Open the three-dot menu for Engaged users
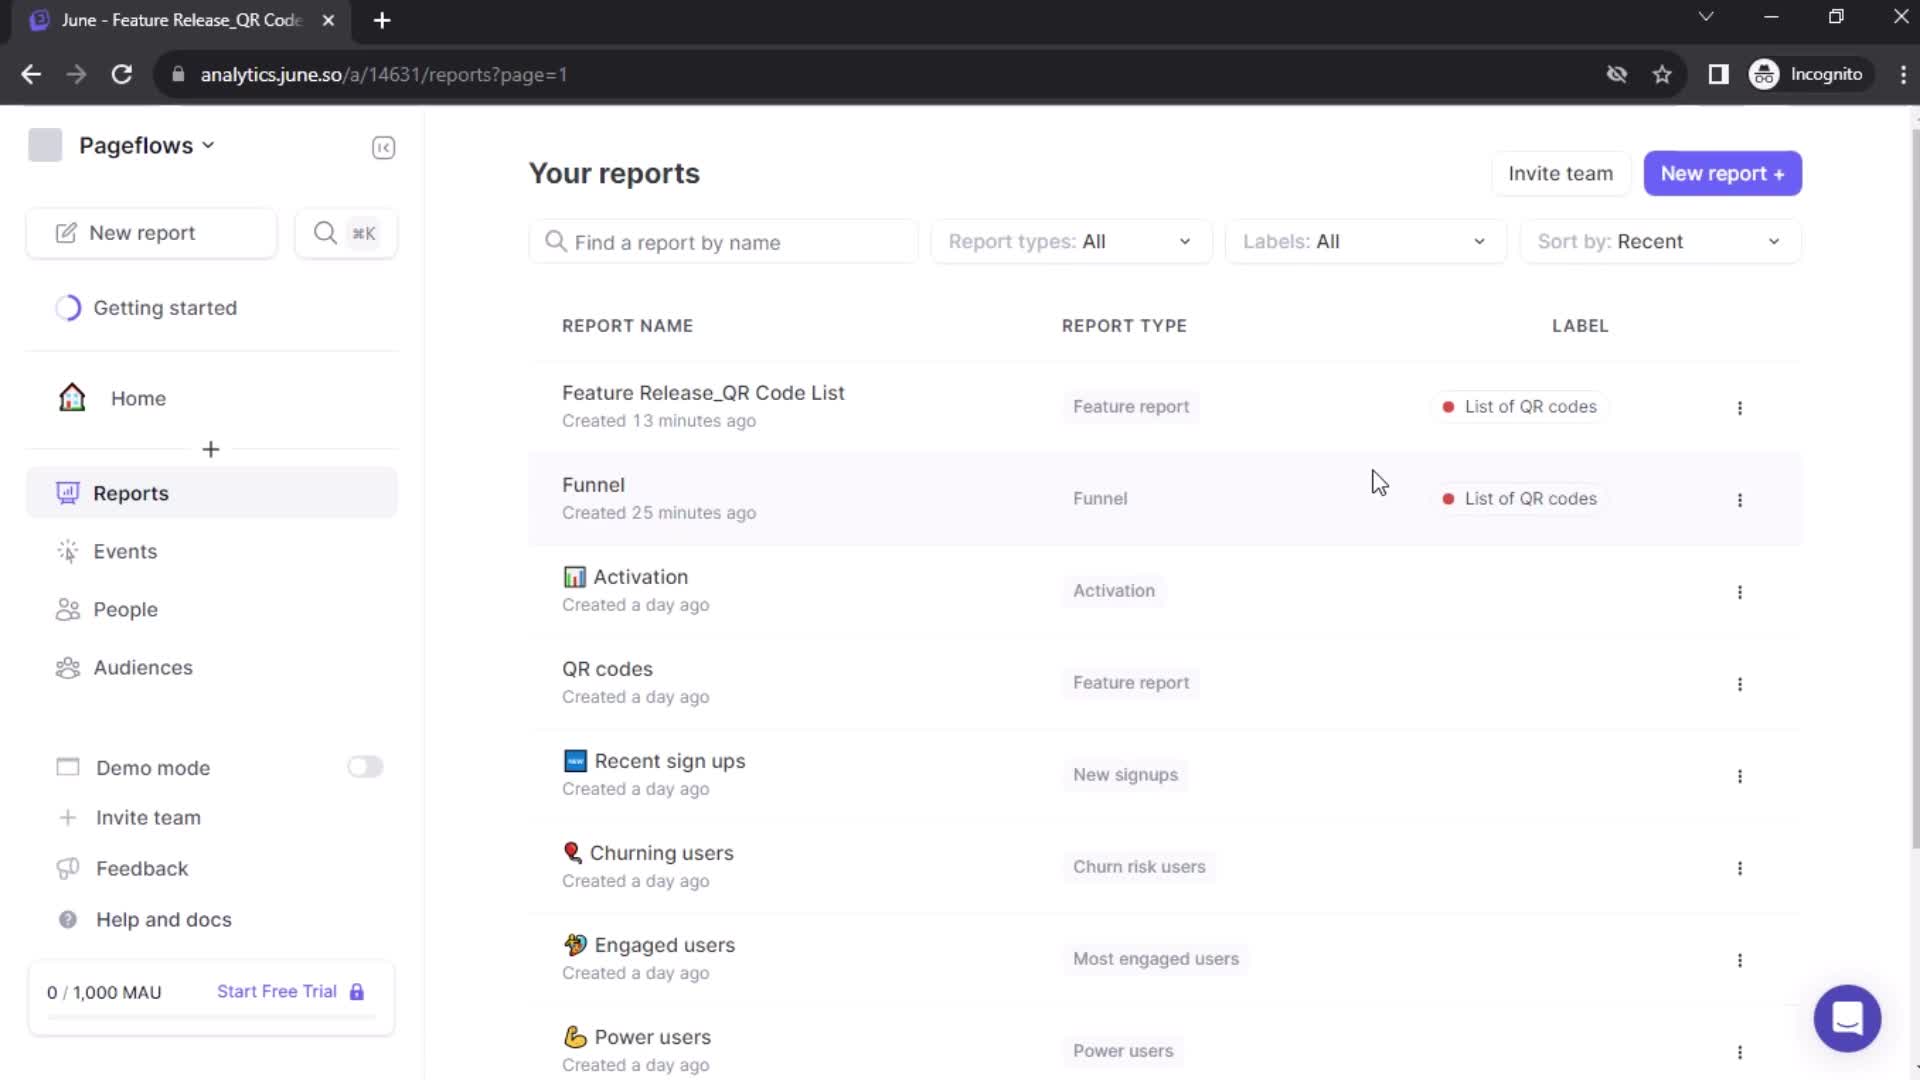 (1739, 960)
